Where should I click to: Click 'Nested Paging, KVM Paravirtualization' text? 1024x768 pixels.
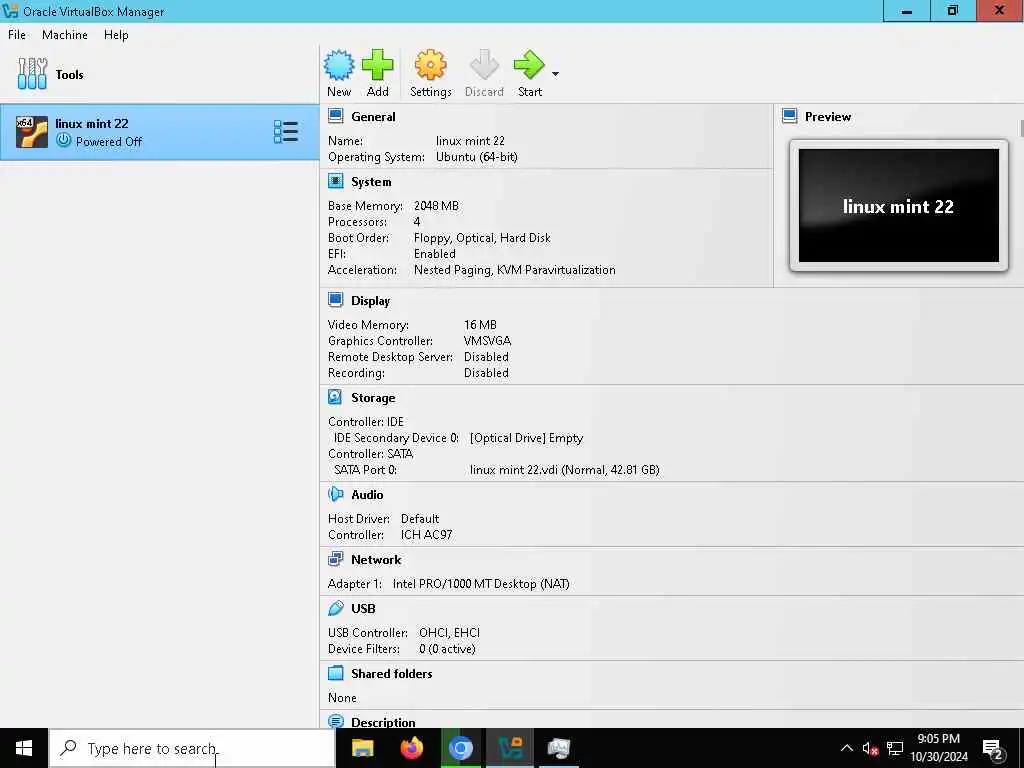pyautogui.click(x=515, y=270)
